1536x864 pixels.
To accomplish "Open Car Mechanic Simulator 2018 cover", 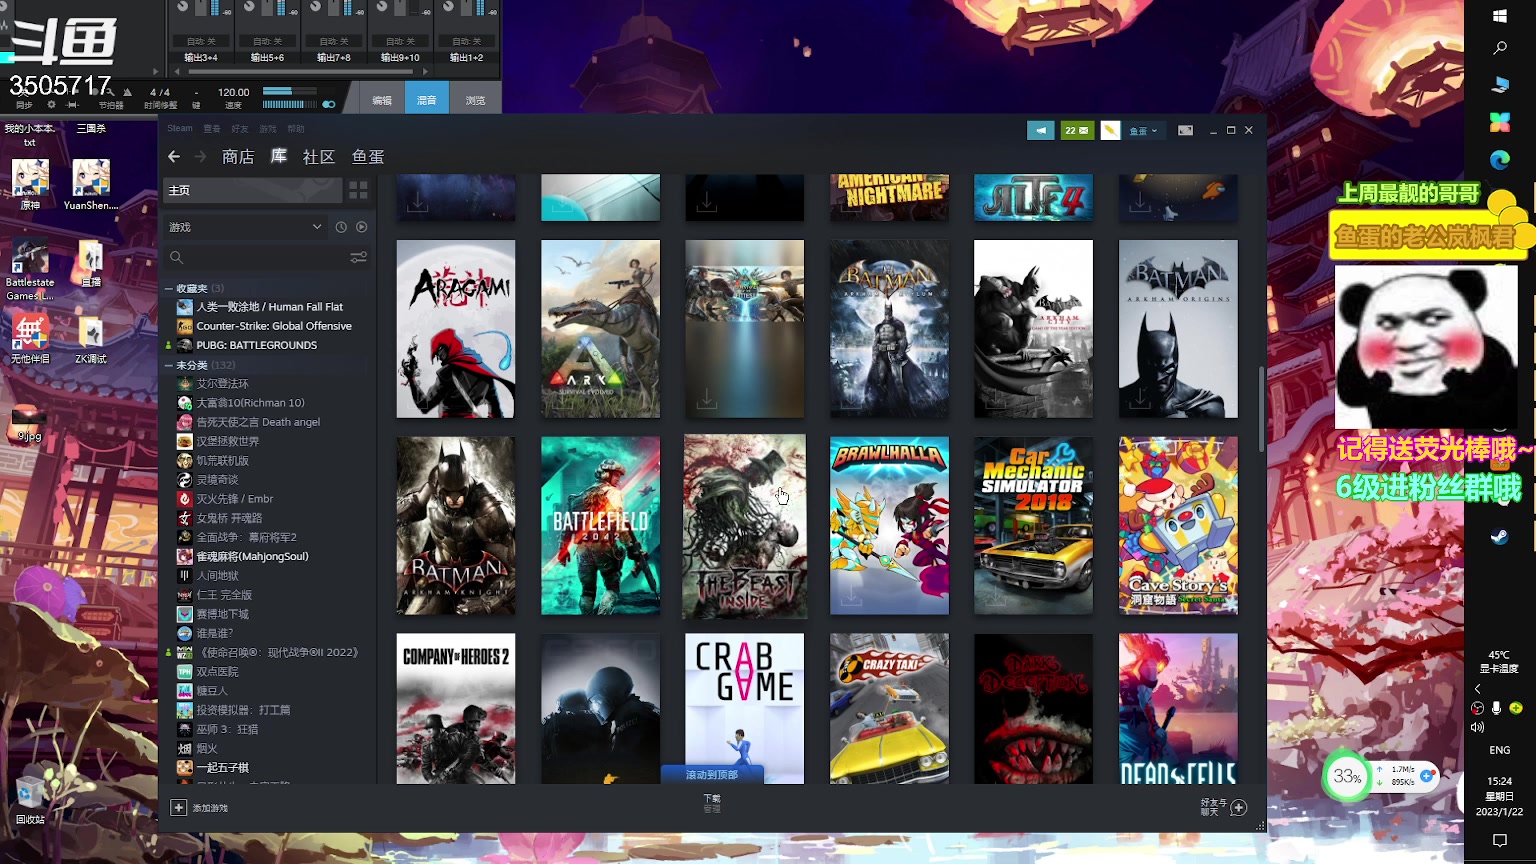I will point(1033,526).
